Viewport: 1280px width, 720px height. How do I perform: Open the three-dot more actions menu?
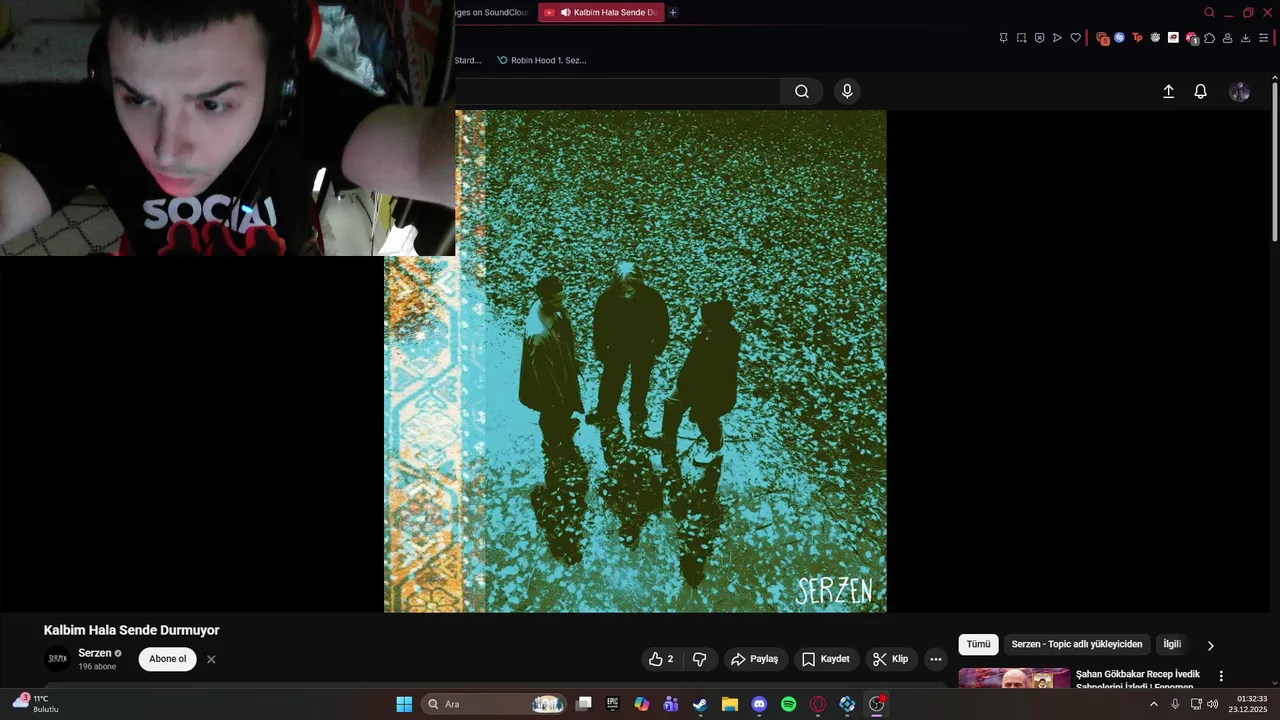click(936, 659)
